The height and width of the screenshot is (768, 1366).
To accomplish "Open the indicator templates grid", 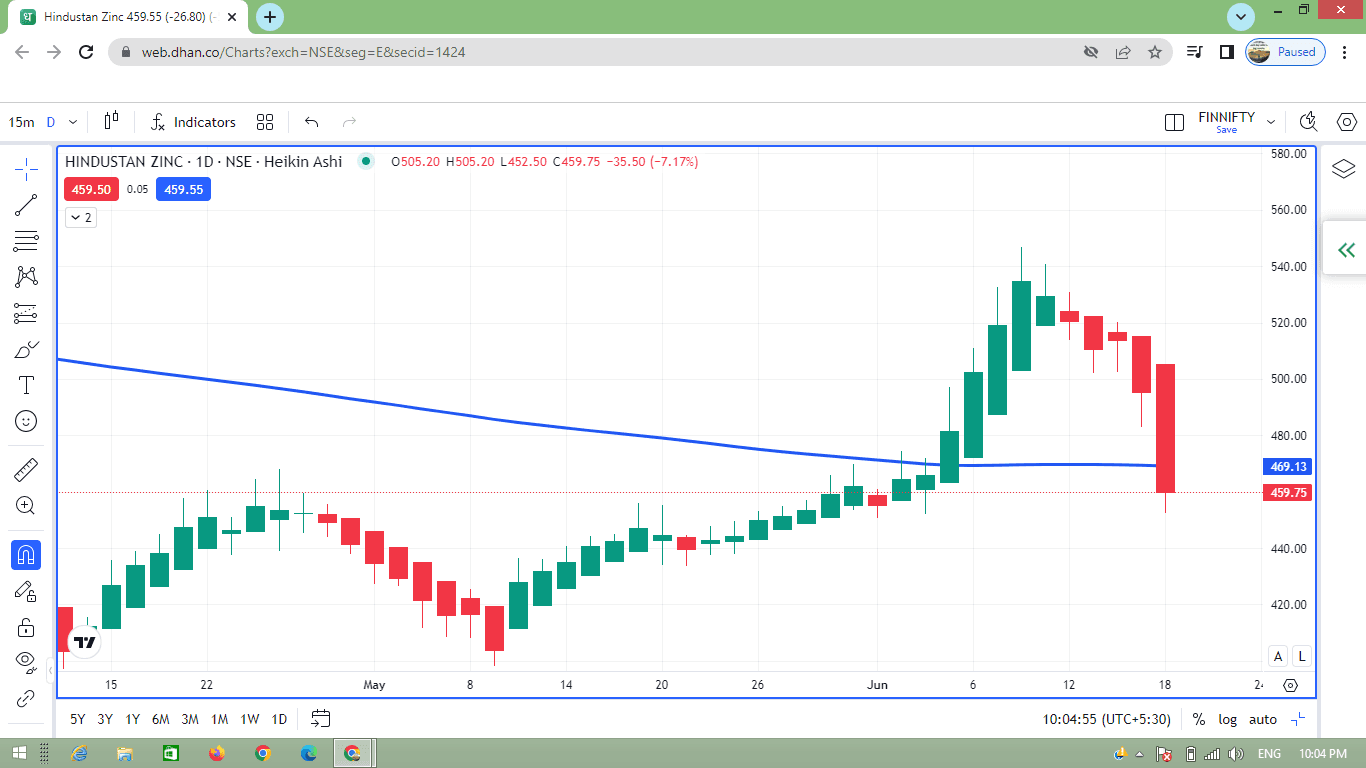I will pyautogui.click(x=265, y=122).
